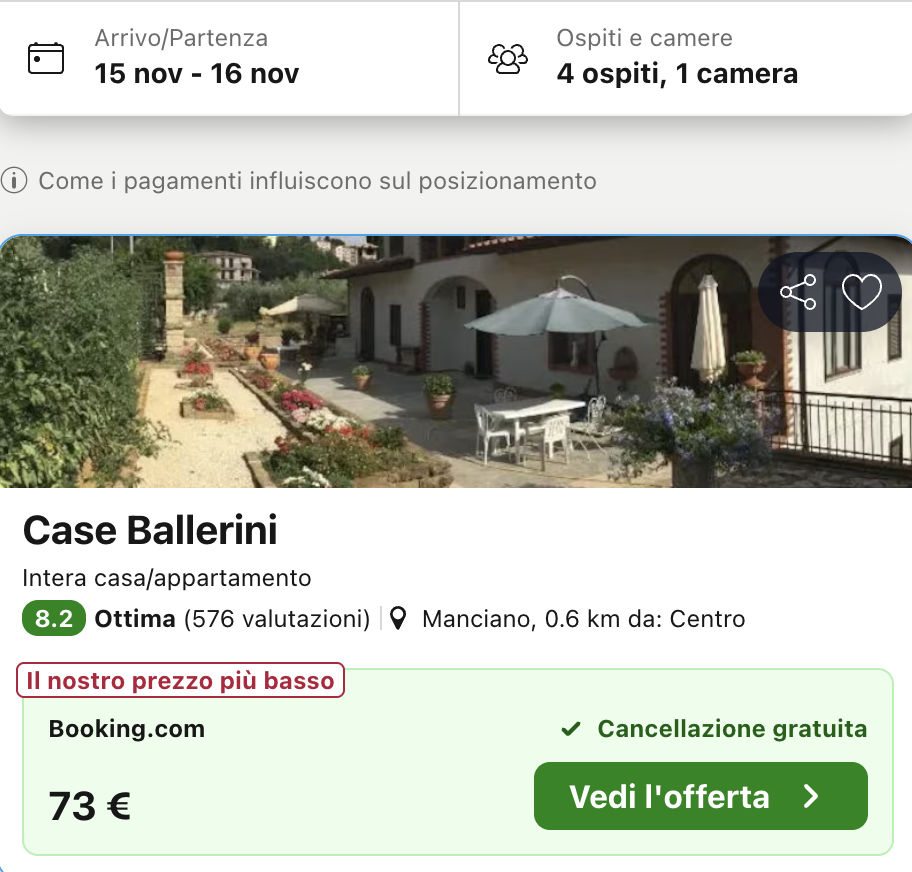Favorite Case Ballerini using the heart toggle
Screen dimensions: 912x872
[x=862, y=293]
